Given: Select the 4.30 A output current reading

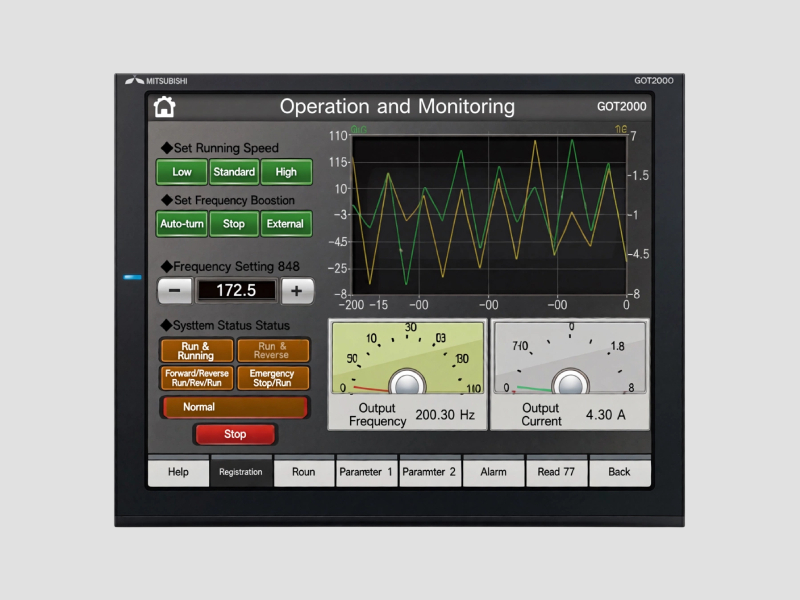Looking at the screenshot, I should pos(606,415).
